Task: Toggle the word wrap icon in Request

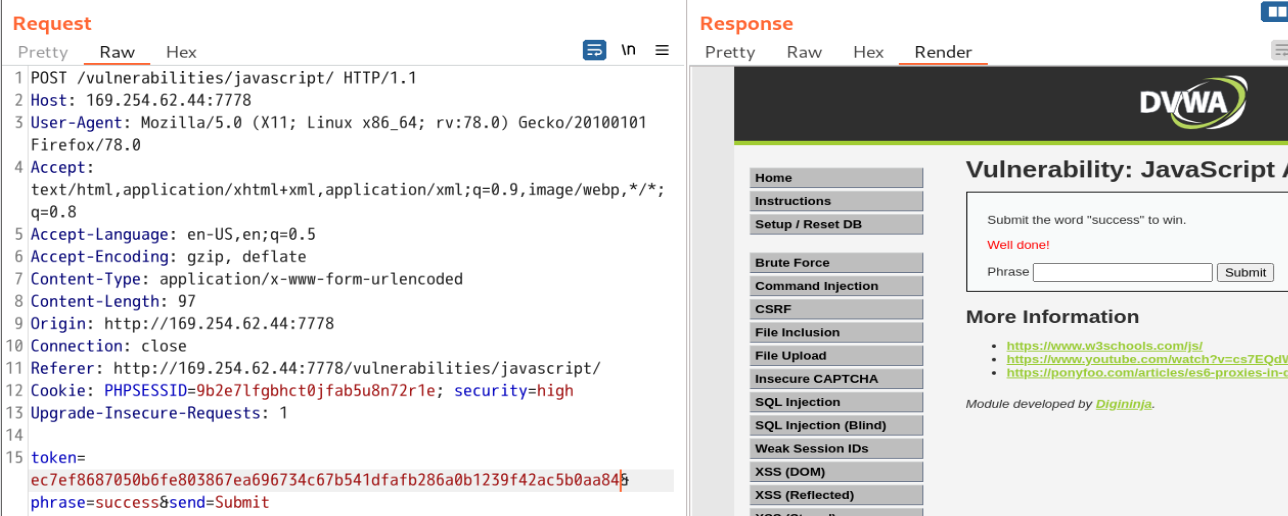Action: [594, 50]
